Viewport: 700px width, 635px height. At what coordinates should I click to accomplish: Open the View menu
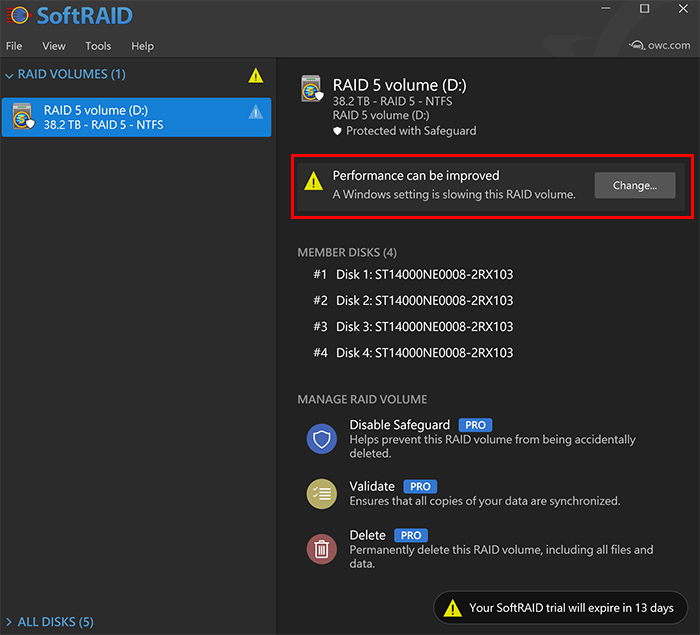click(54, 46)
